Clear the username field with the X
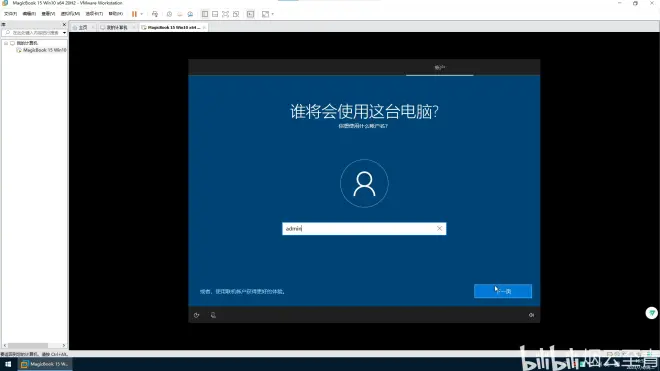The height and width of the screenshot is (371, 660). tap(439, 228)
